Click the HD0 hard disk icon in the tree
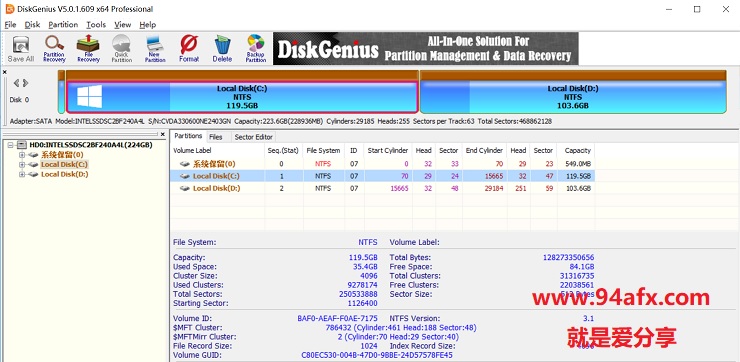740x362 pixels. pyautogui.click(x=22, y=145)
